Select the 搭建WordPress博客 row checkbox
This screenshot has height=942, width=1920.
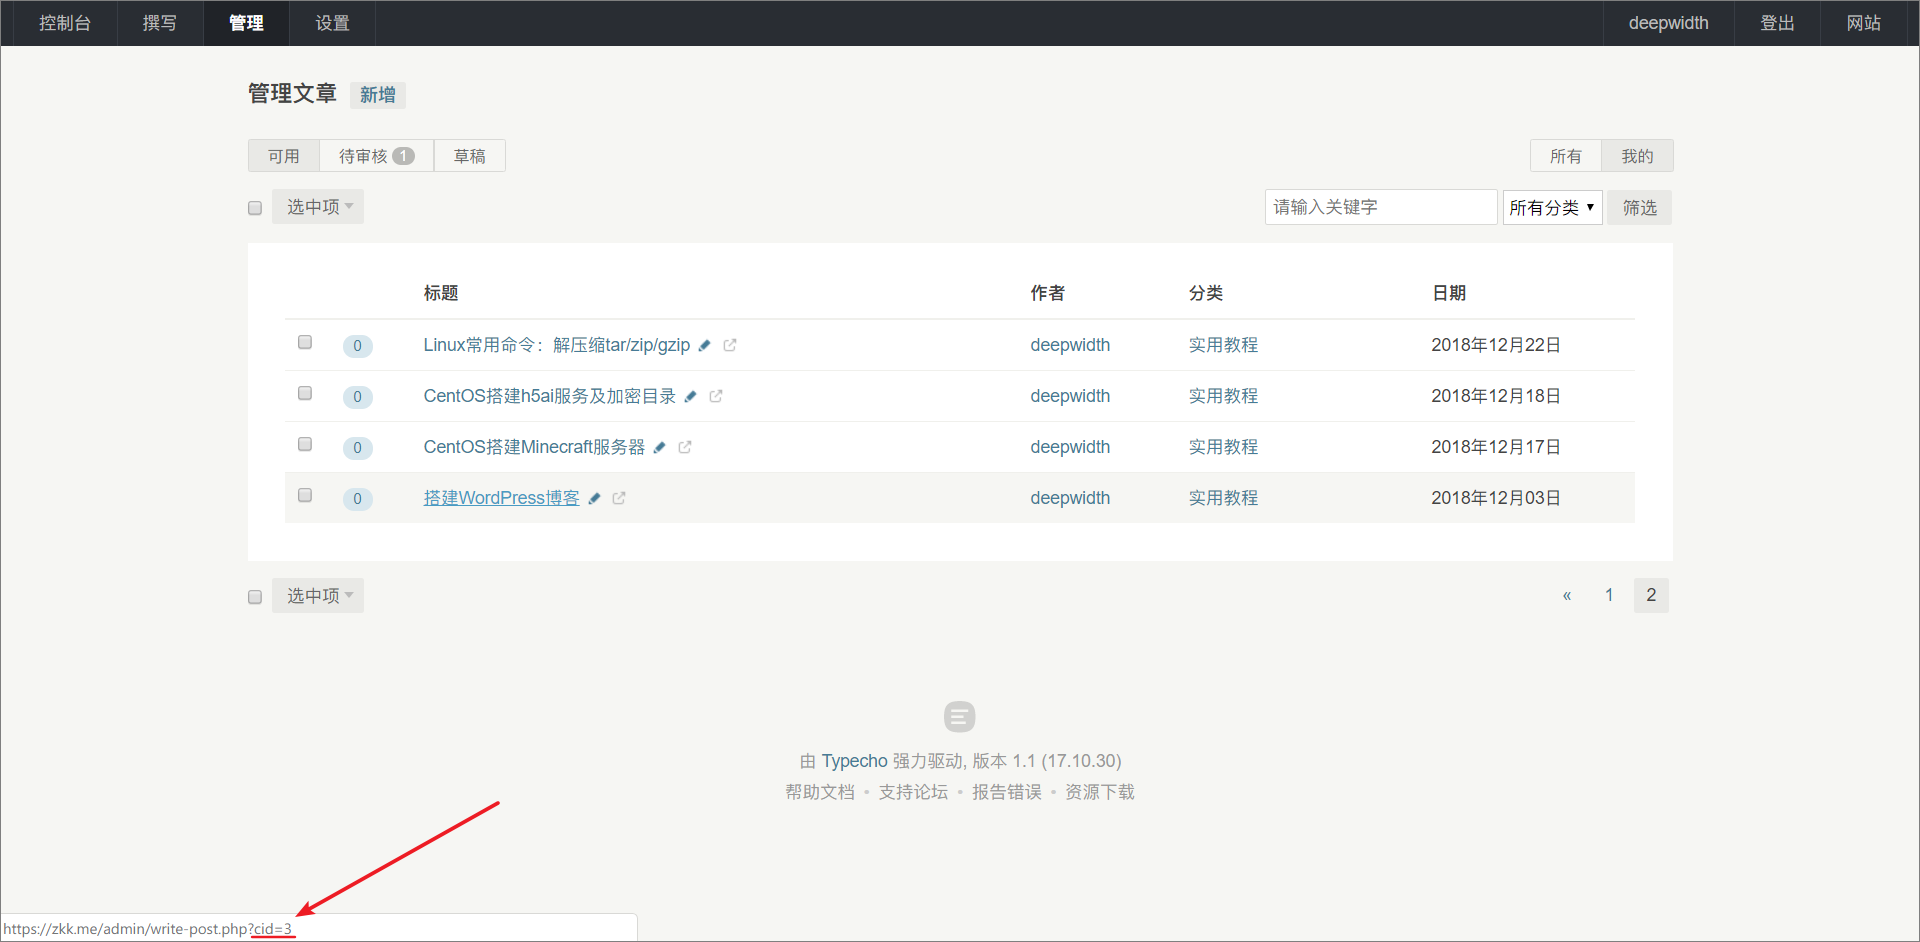[x=305, y=495]
